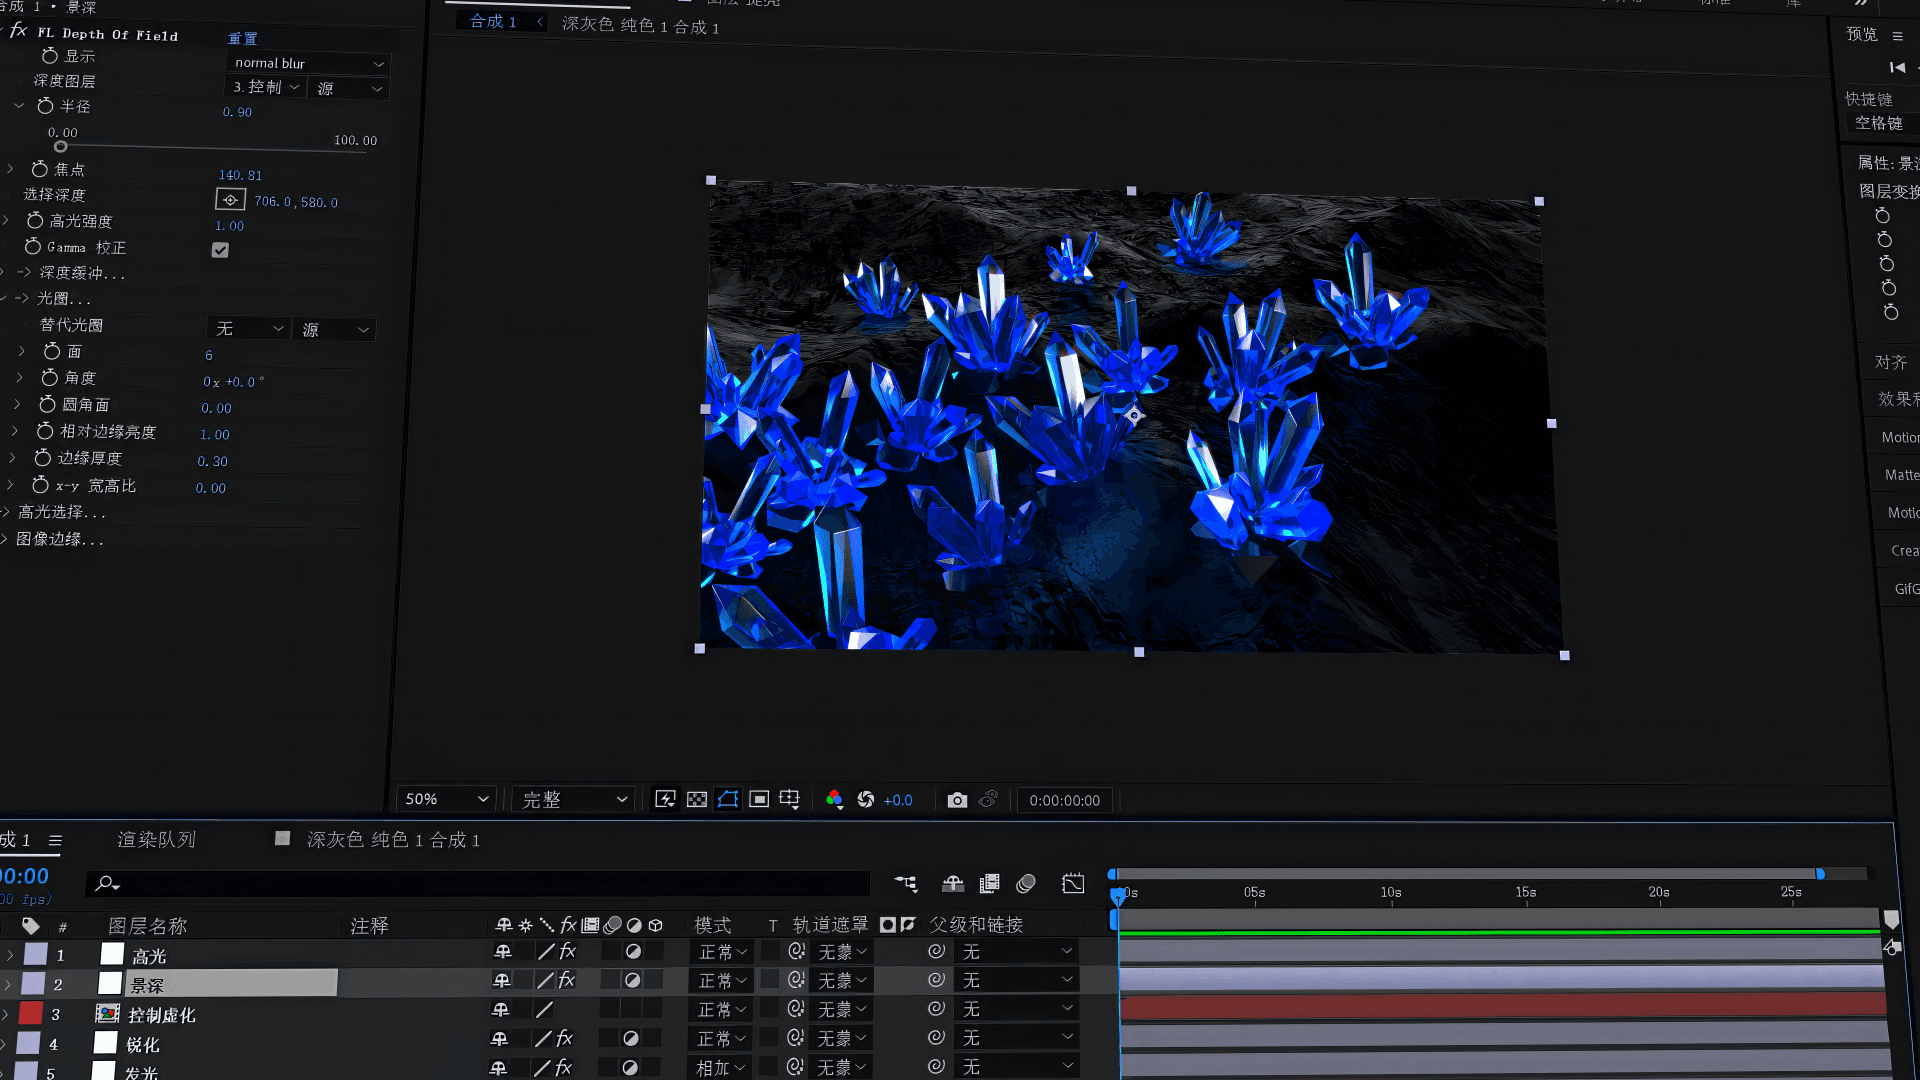1920x1080 pixels.
Task: Open the normal blur display dropdown
Action: [x=308, y=63]
